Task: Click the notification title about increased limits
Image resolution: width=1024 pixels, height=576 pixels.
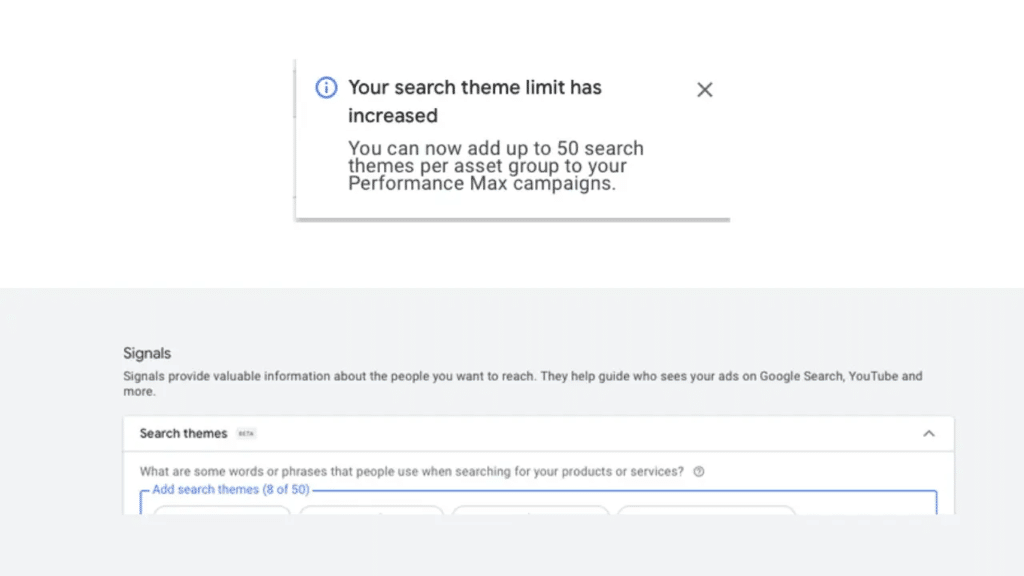Action: tap(475, 100)
